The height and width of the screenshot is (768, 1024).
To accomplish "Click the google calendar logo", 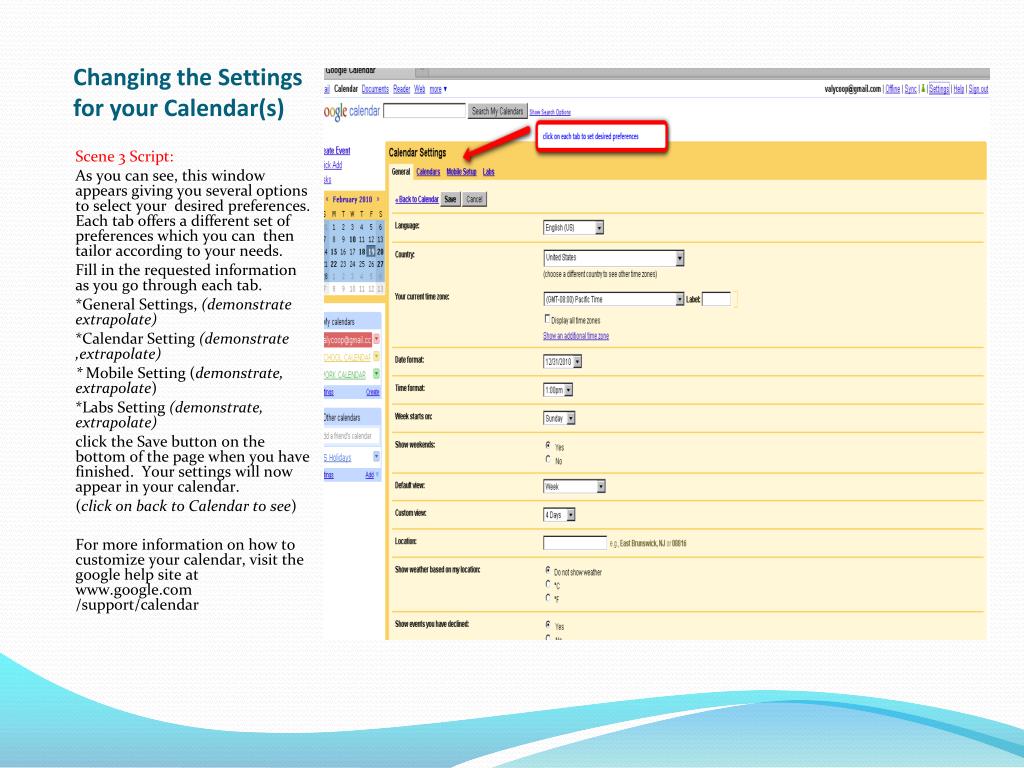I will click(351, 111).
